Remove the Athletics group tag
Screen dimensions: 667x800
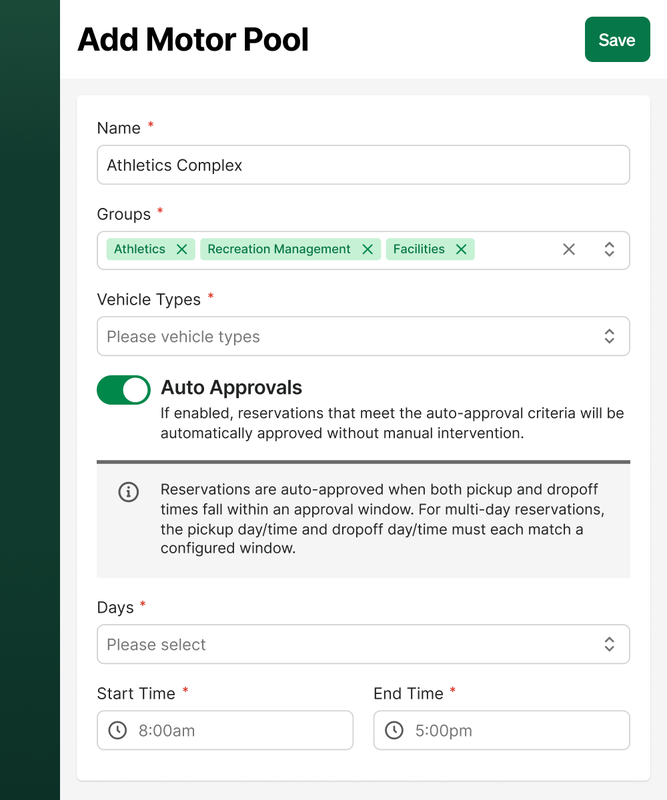click(x=182, y=249)
